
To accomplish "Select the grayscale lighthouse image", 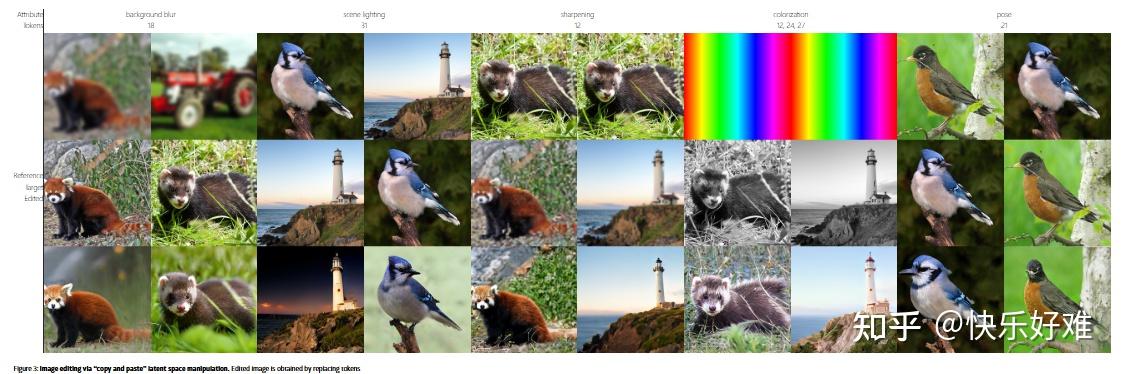I will pos(844,193).
